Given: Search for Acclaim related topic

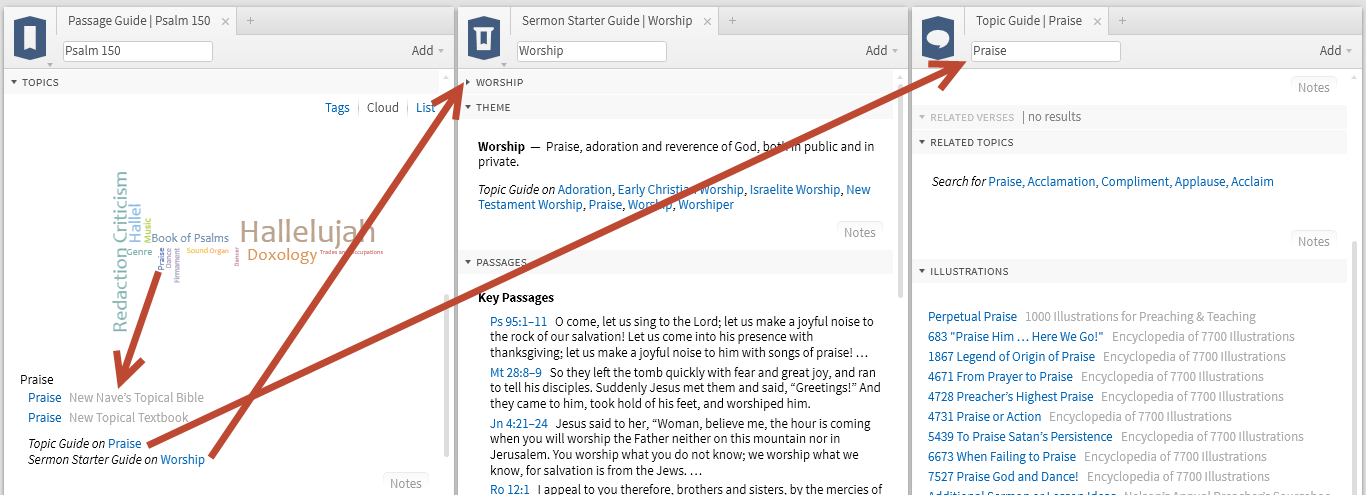Looking at the screenshot, I should [x=1253, y=182].
